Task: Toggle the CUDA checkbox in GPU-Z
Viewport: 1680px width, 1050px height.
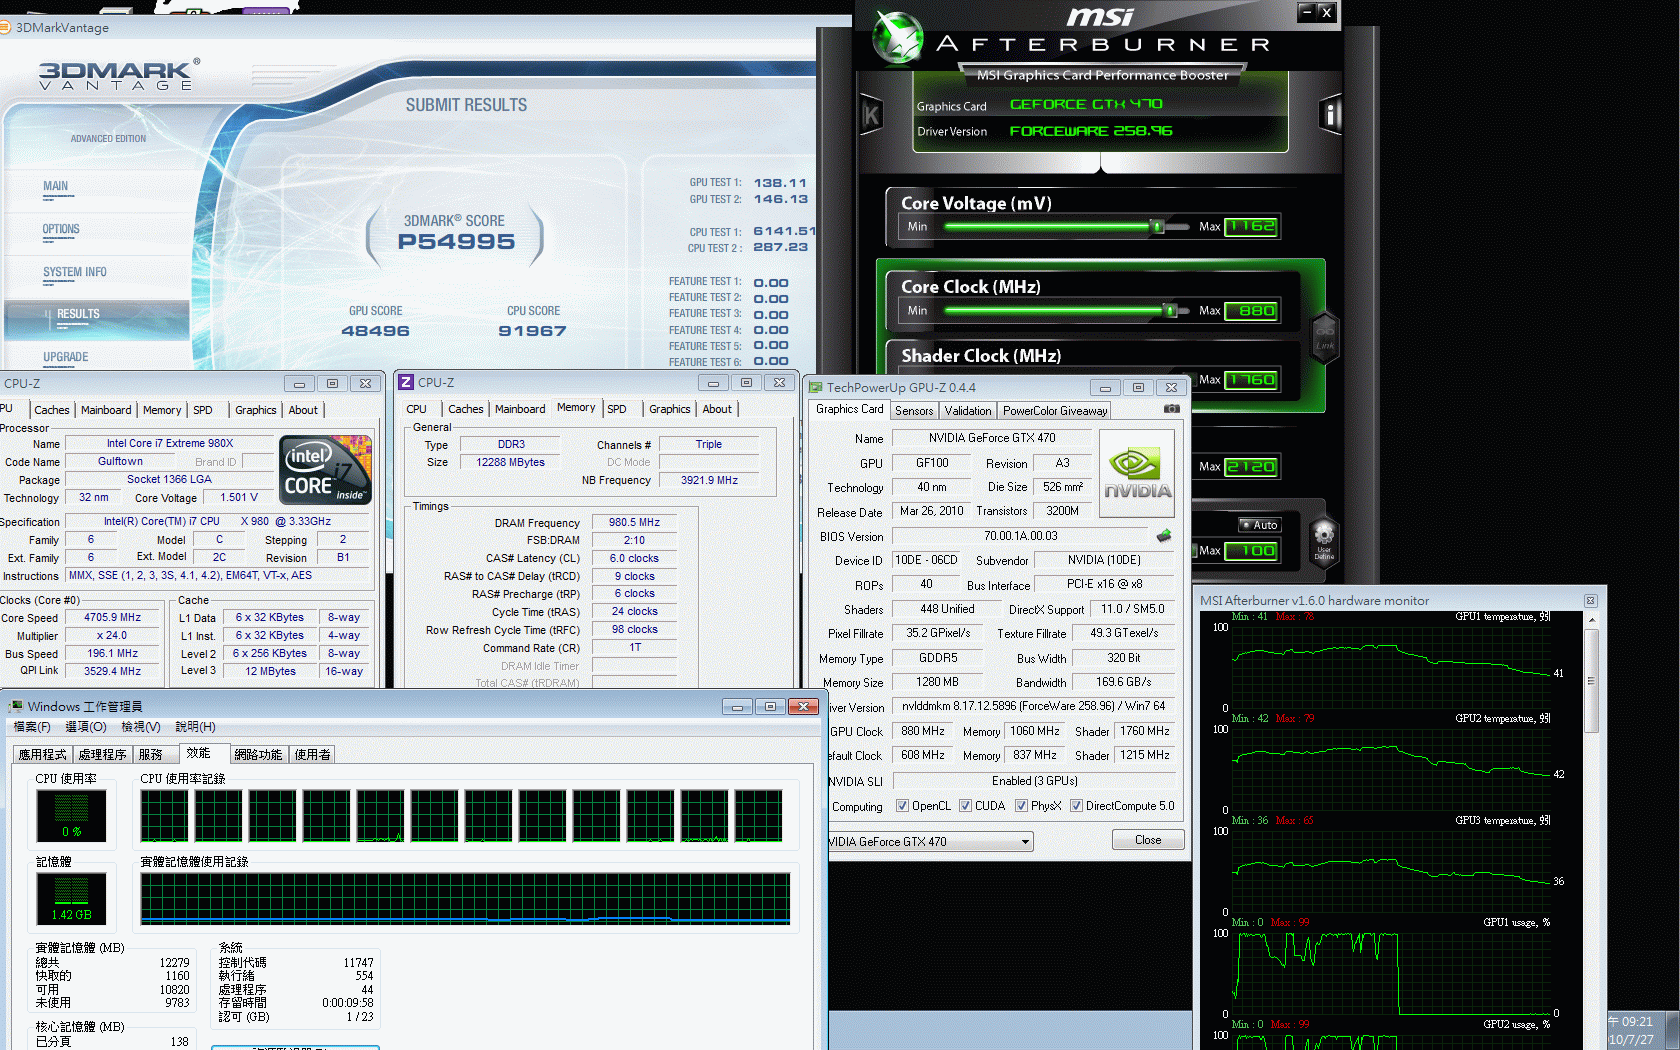Action: pos(965,806)
